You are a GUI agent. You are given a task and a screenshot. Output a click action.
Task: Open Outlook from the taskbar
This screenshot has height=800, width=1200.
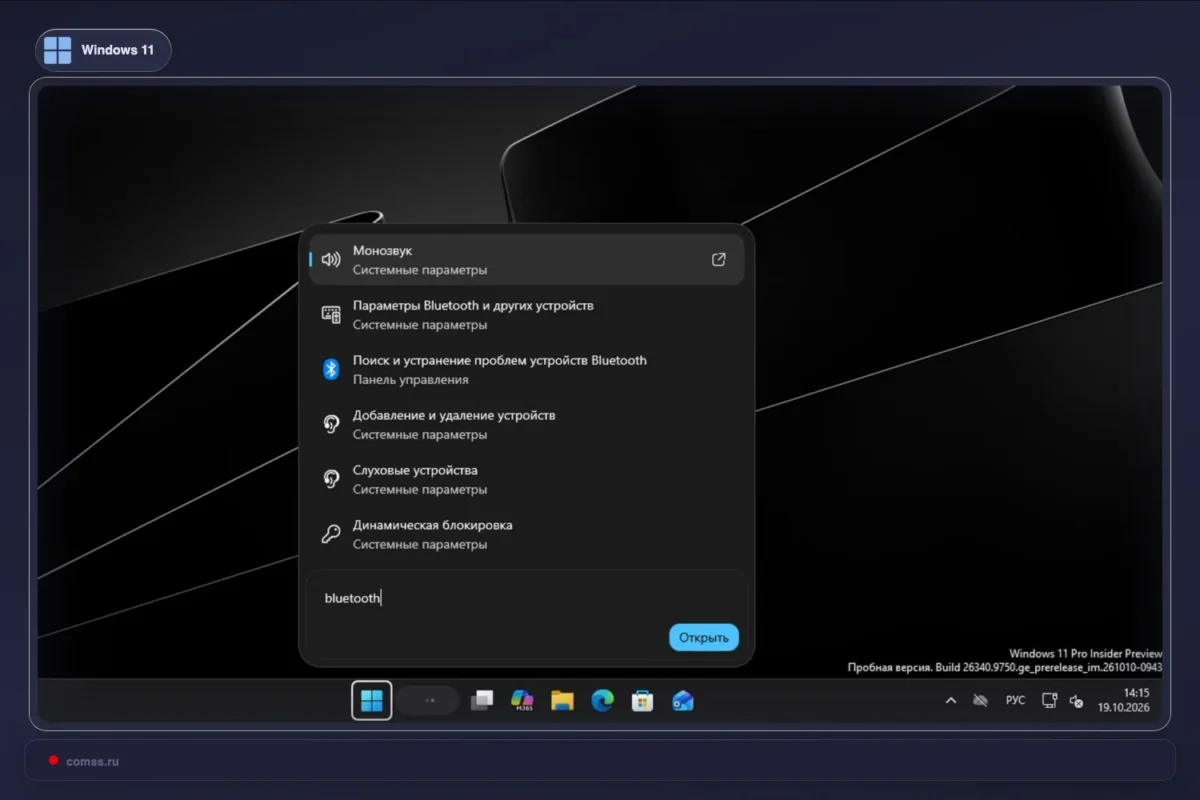point(683,701)
